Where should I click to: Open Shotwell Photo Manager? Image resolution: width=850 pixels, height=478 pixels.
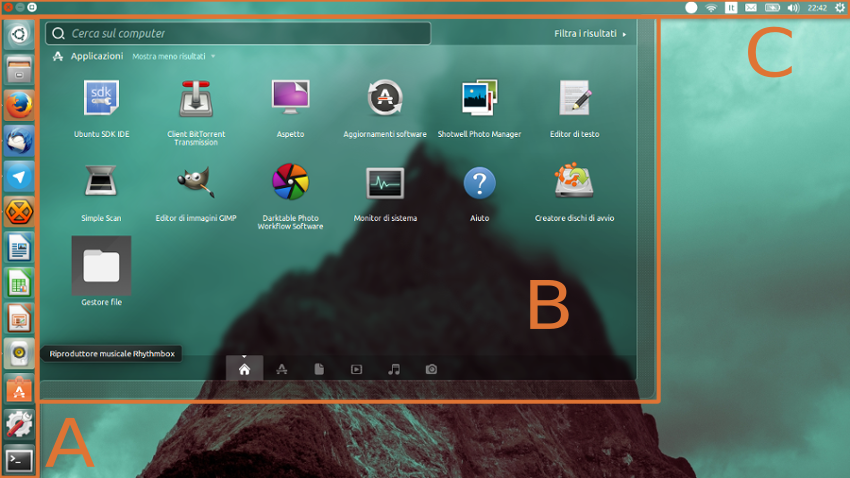pyautogui.click(x=480, y=99)
